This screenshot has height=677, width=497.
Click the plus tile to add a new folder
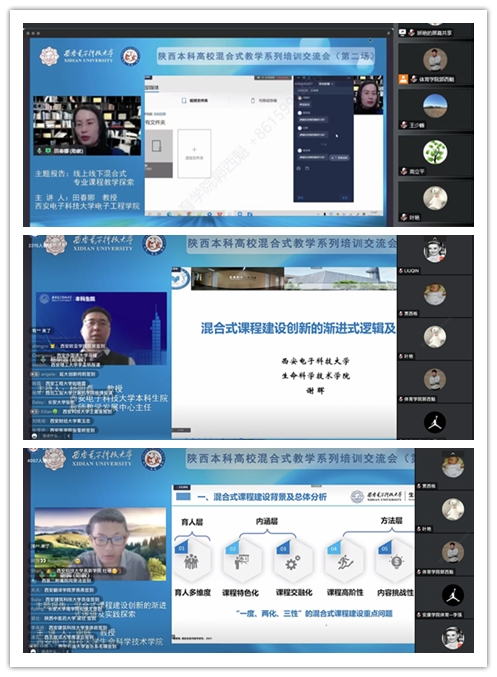click(194, 153)
